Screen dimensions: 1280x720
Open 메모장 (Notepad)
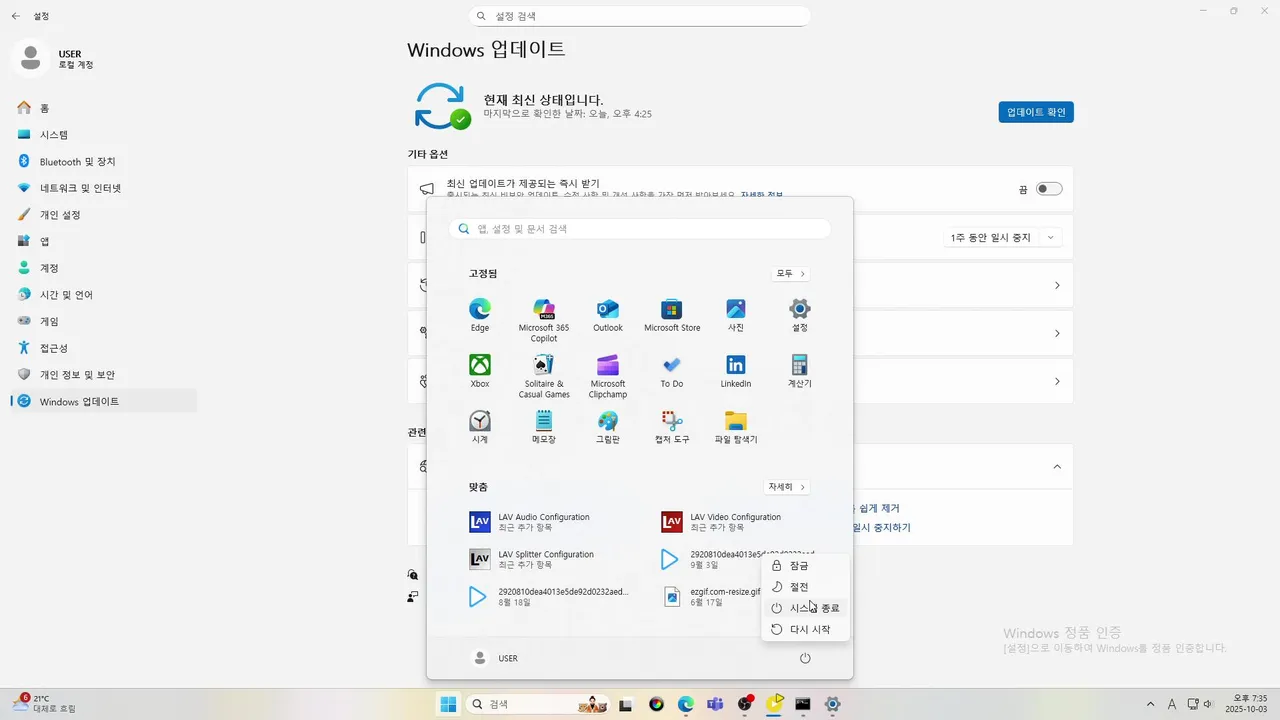544,427
